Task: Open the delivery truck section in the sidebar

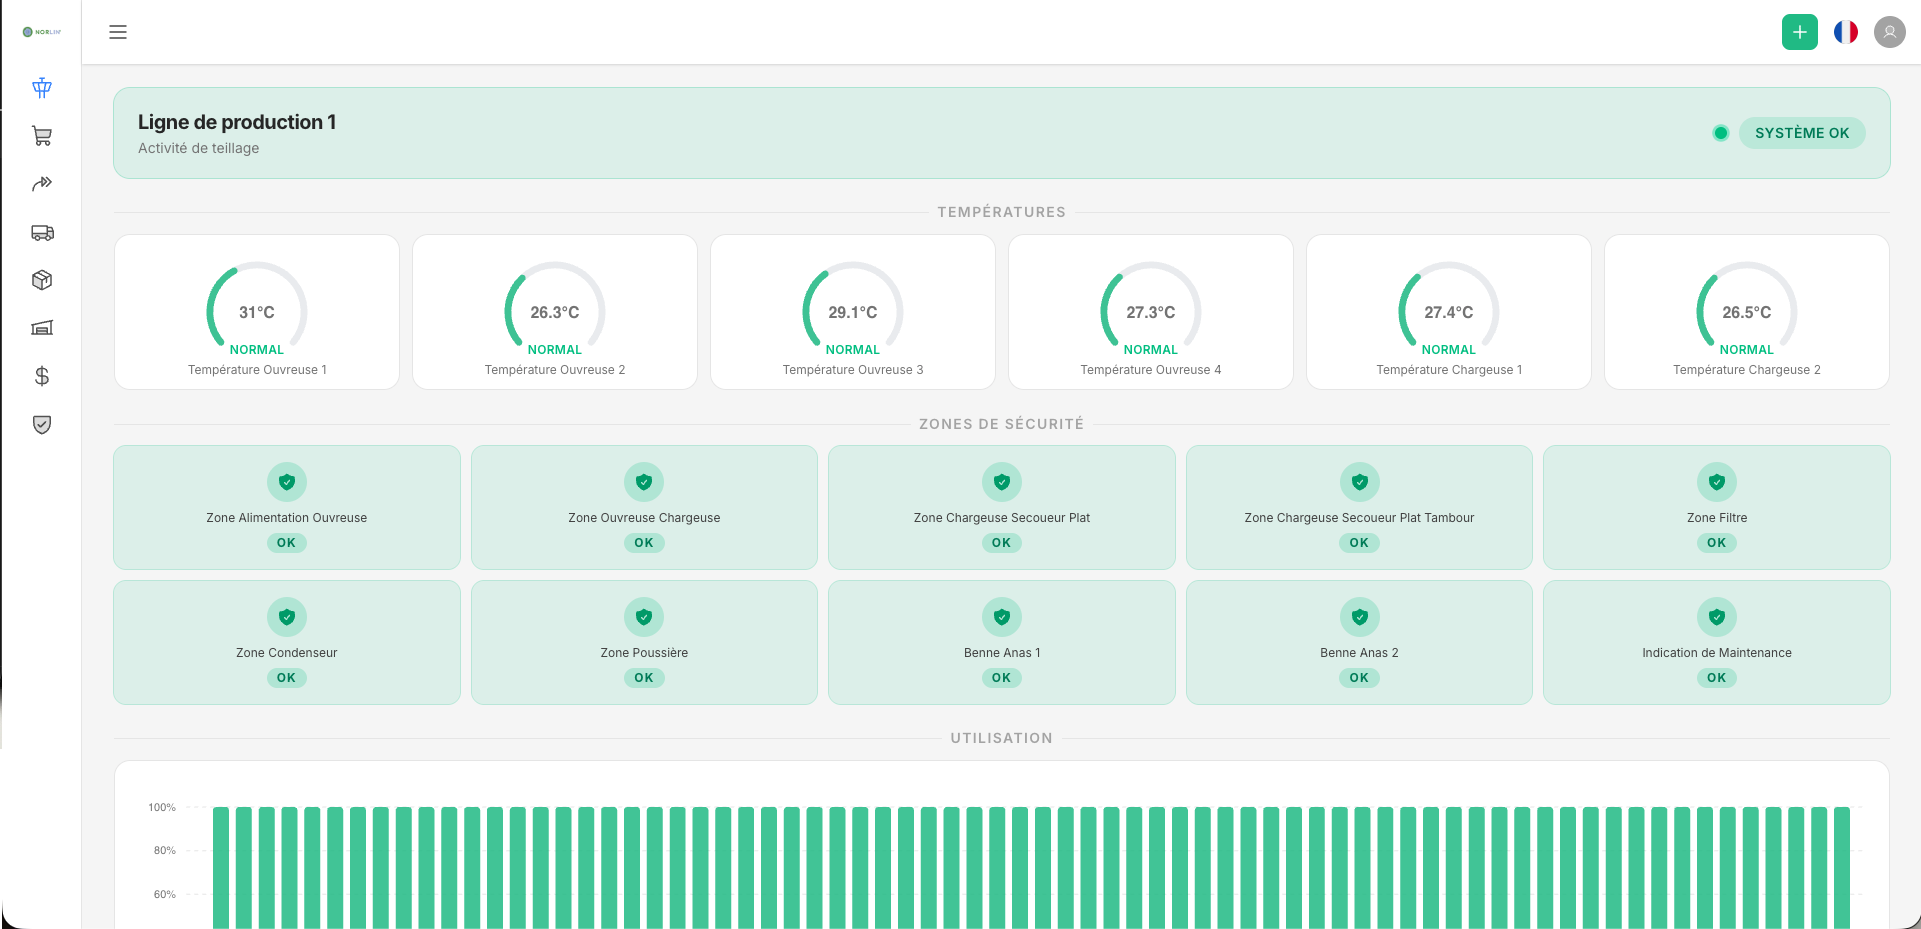Action: coord(42,232)
